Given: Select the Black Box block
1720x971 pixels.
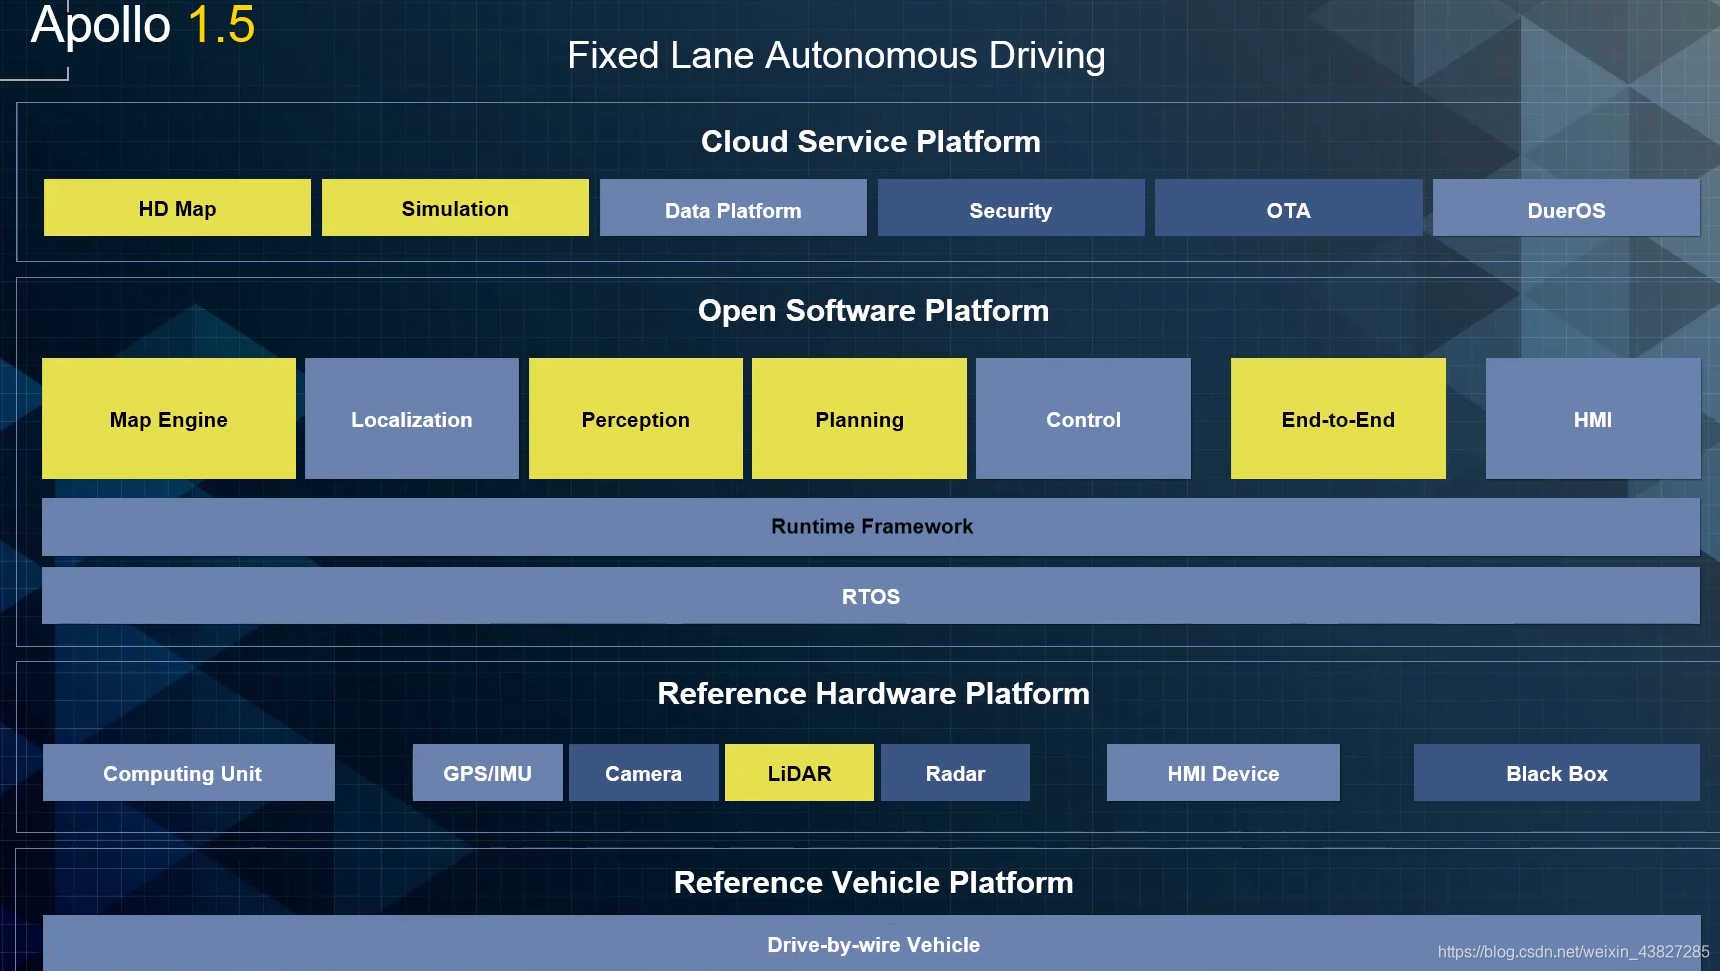Looking at the screenshot, I should click(1557, 773).
